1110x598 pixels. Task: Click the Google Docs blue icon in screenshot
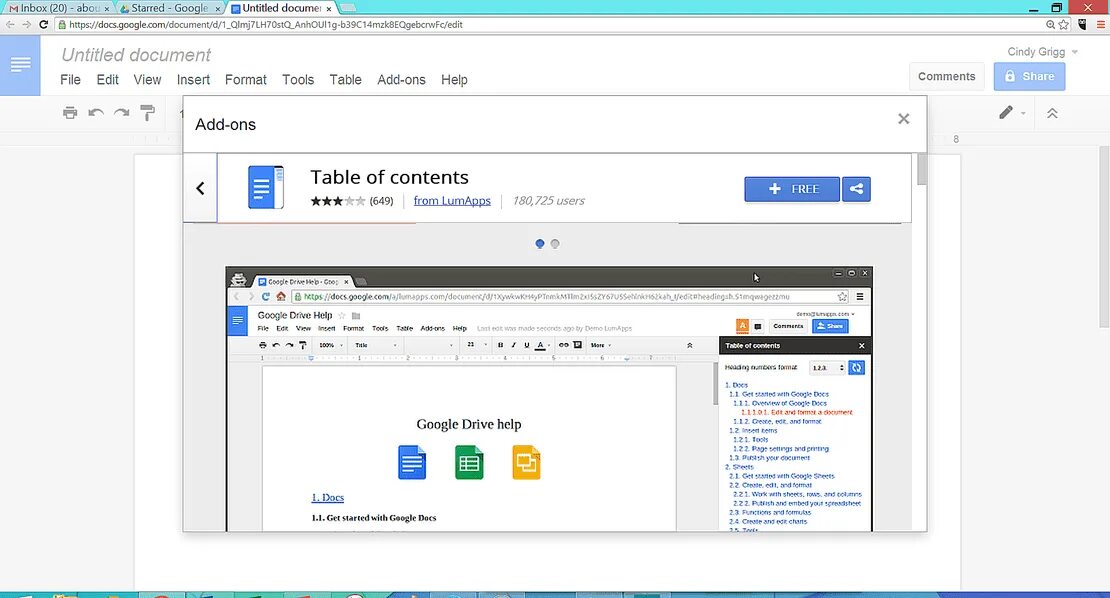point(412,462)
